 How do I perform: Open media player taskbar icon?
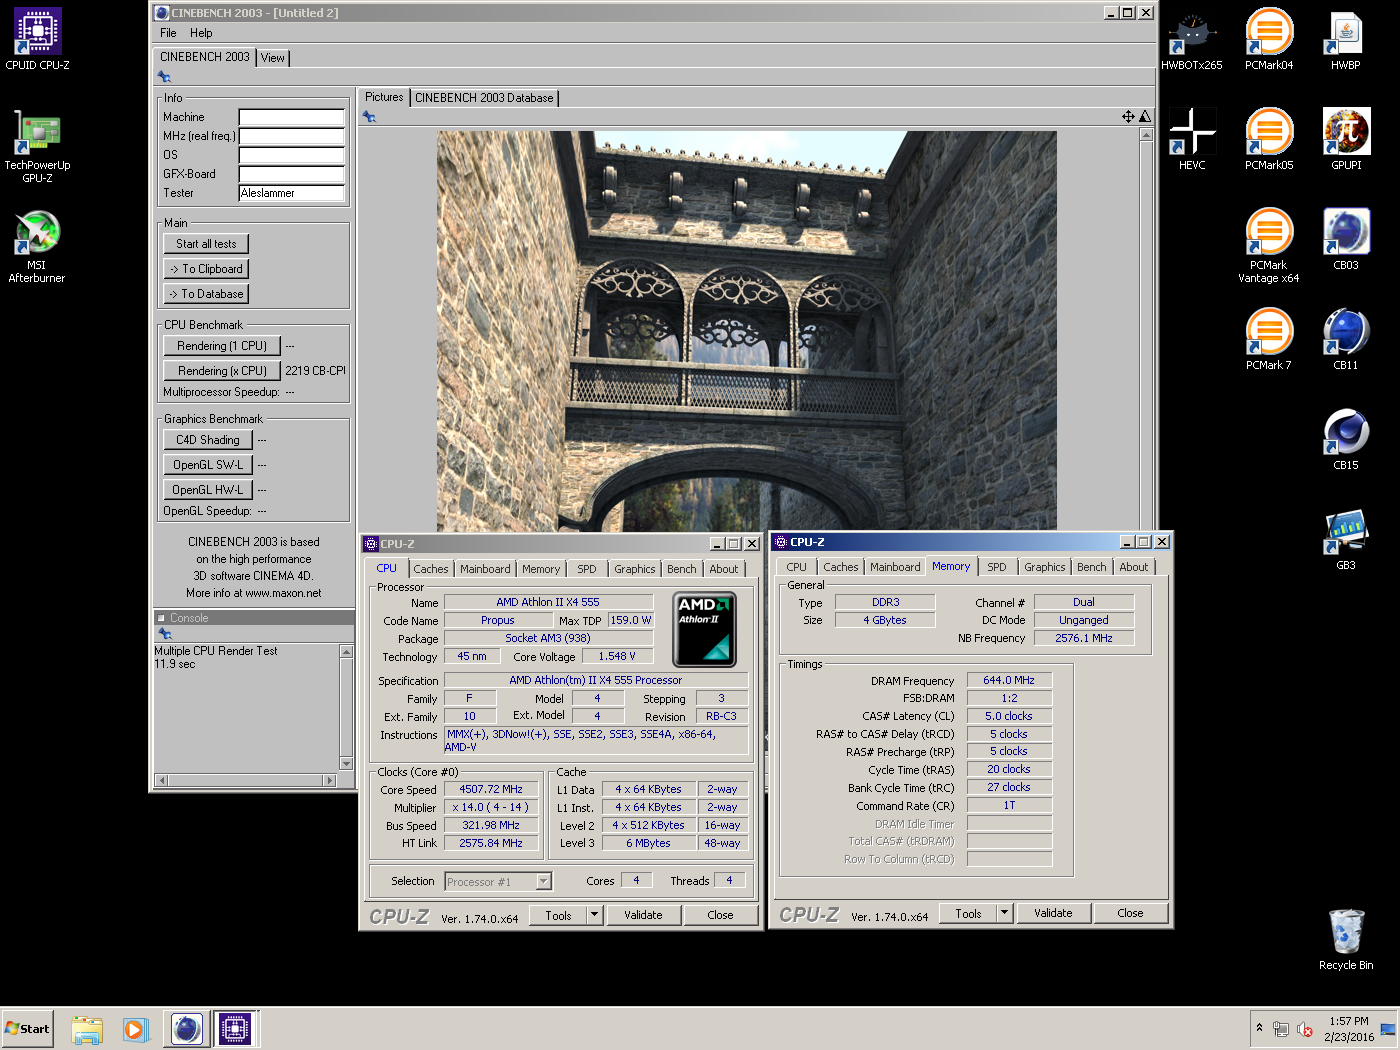pos(136,1029)
